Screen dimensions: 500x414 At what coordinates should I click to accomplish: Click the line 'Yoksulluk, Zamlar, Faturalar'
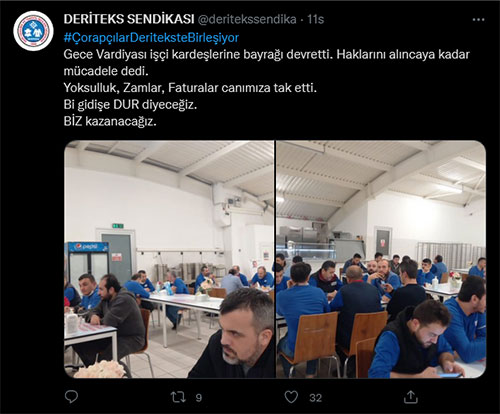tap(190, 88)
